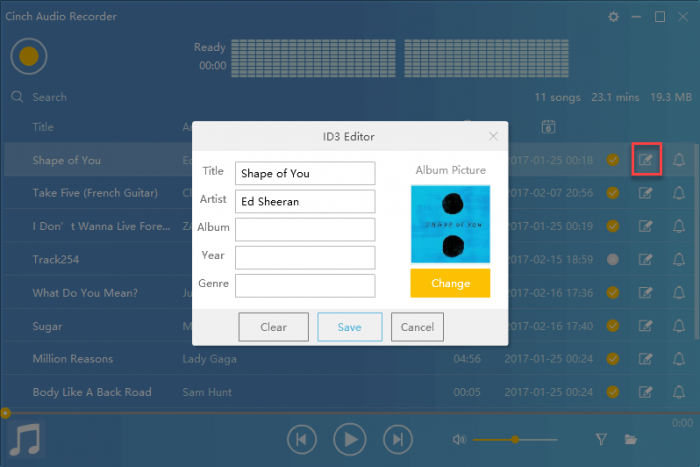Screen dimensions: 700x467
Task: Click bell icon for Million Reasons
Action: (x=679, y=359)
